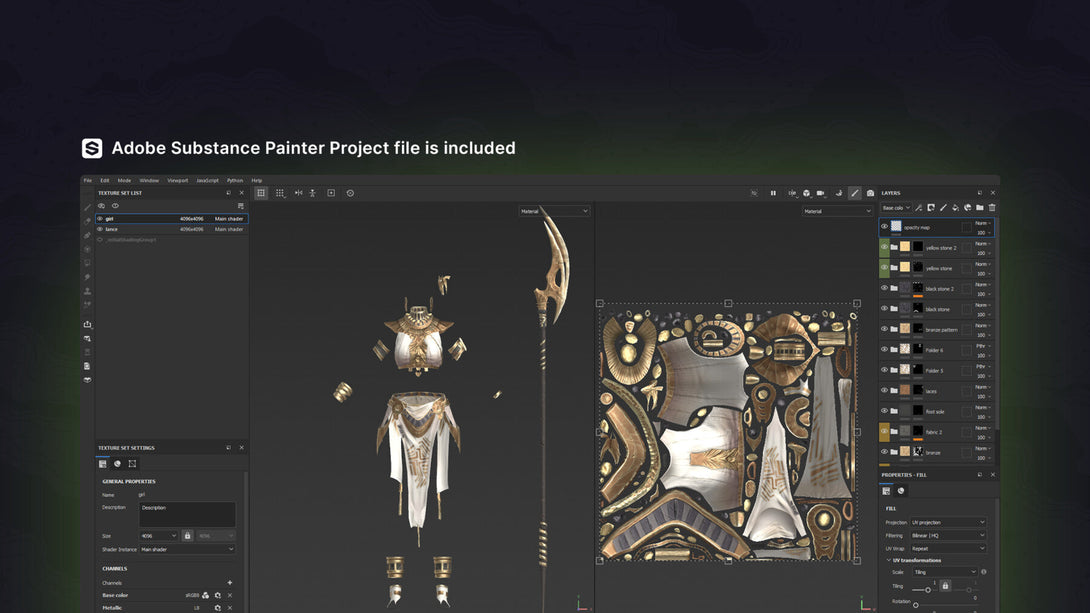Open the Edit menu
This screenshot has height=613, width=1090.
[104, 181]
